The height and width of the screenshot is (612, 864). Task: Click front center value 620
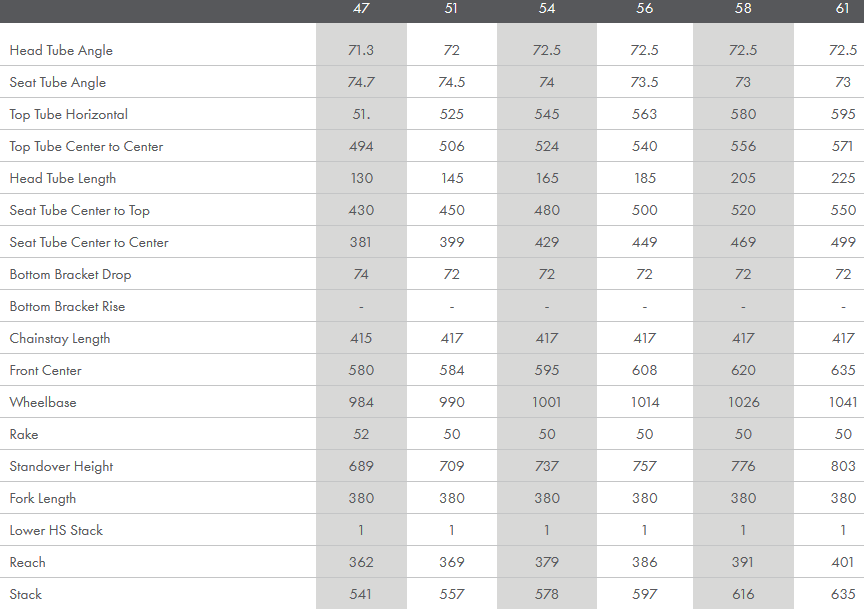(743, 370)
